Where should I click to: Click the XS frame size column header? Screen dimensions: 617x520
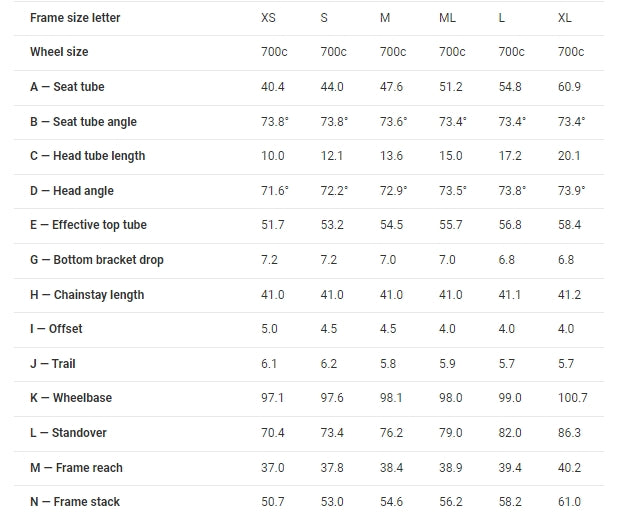pyautogui.click(x=269, y=18)
